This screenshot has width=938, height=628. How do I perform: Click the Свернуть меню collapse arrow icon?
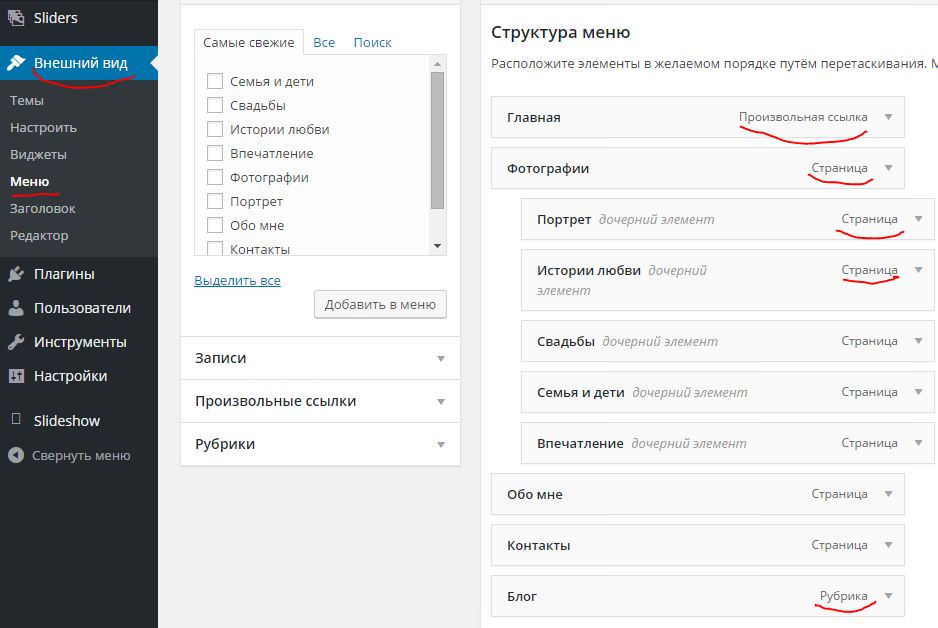pos(16,456)
